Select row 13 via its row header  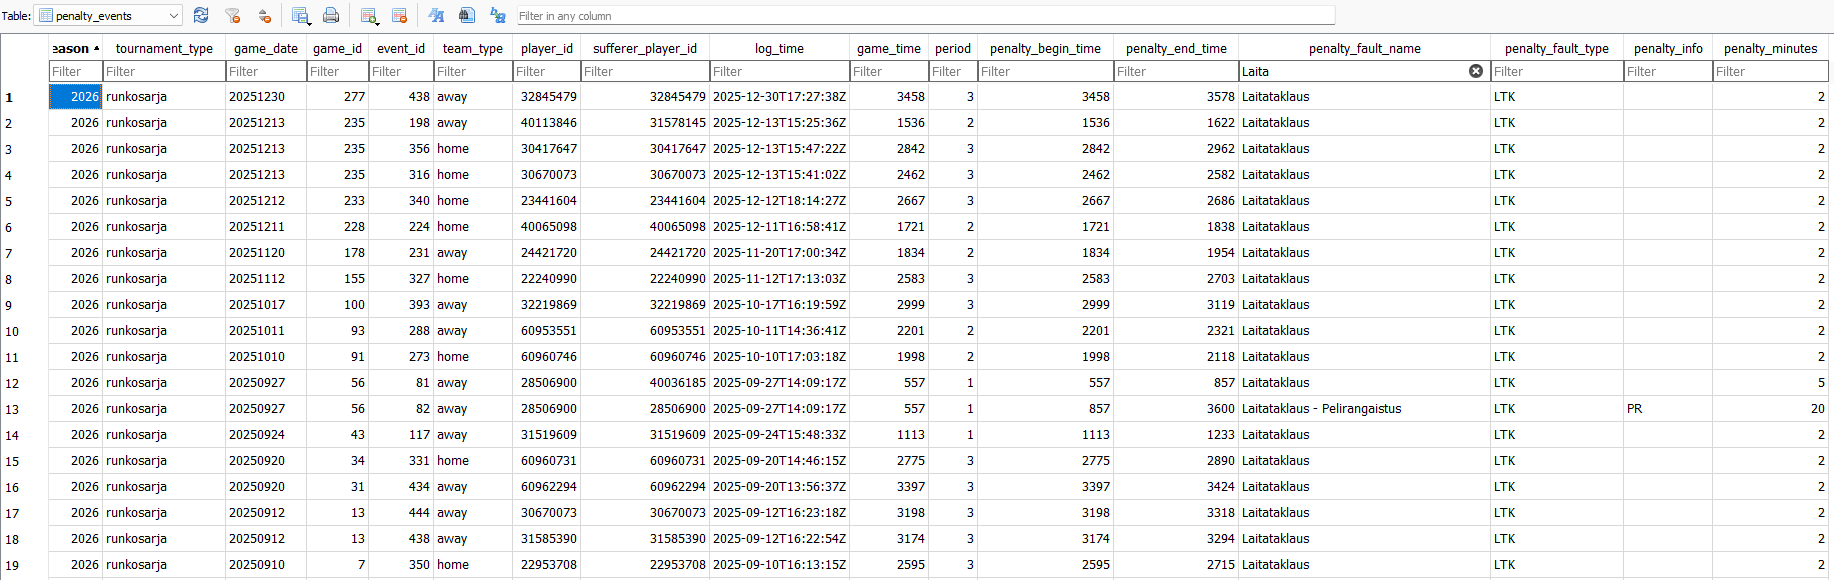coord(12,409)
